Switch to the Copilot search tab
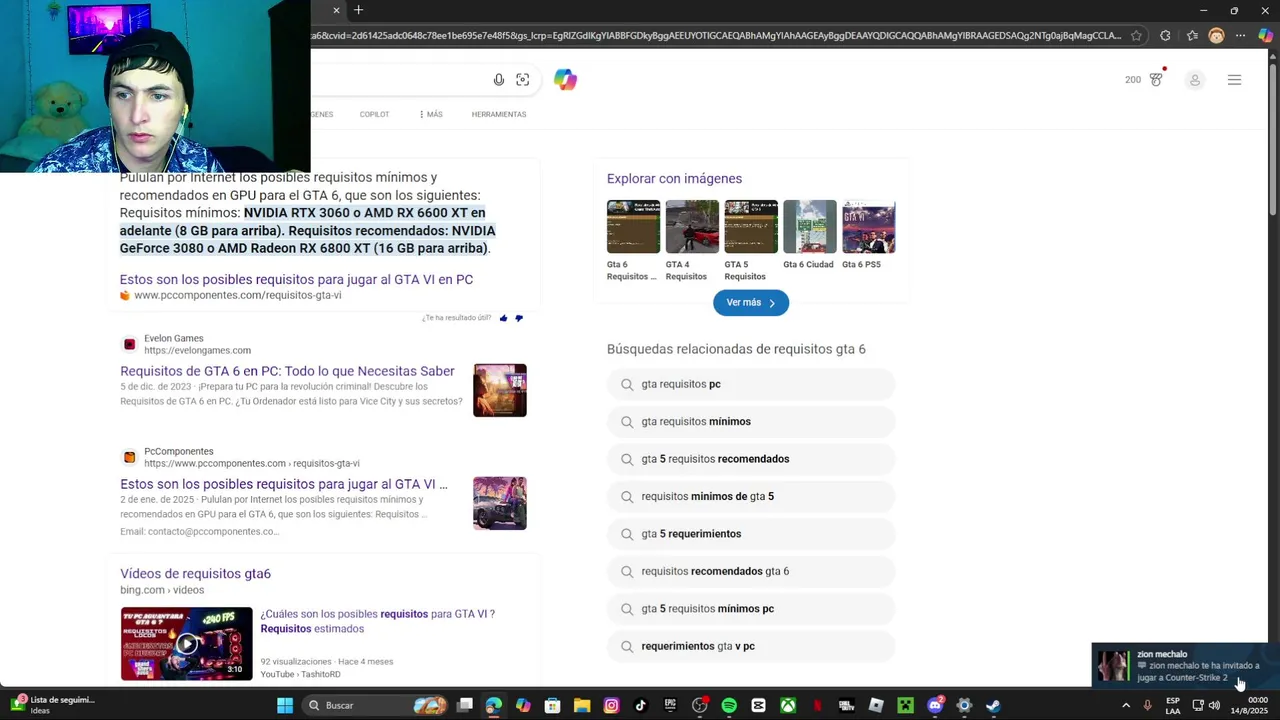Screen dimensions: 1280x720 pyautogui.click(x=374, y=114)
